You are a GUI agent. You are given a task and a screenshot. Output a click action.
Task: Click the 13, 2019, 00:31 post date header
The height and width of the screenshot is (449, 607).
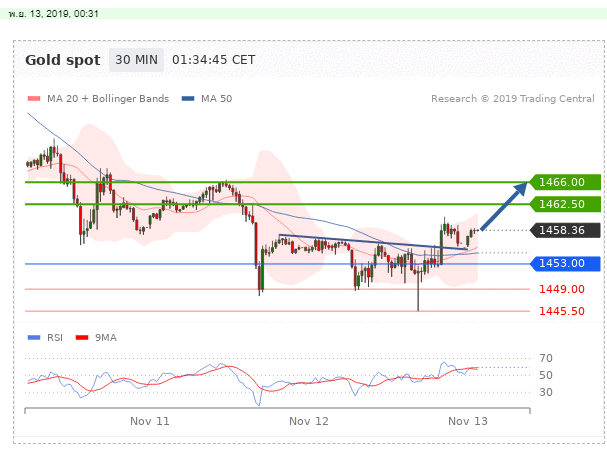53,14
